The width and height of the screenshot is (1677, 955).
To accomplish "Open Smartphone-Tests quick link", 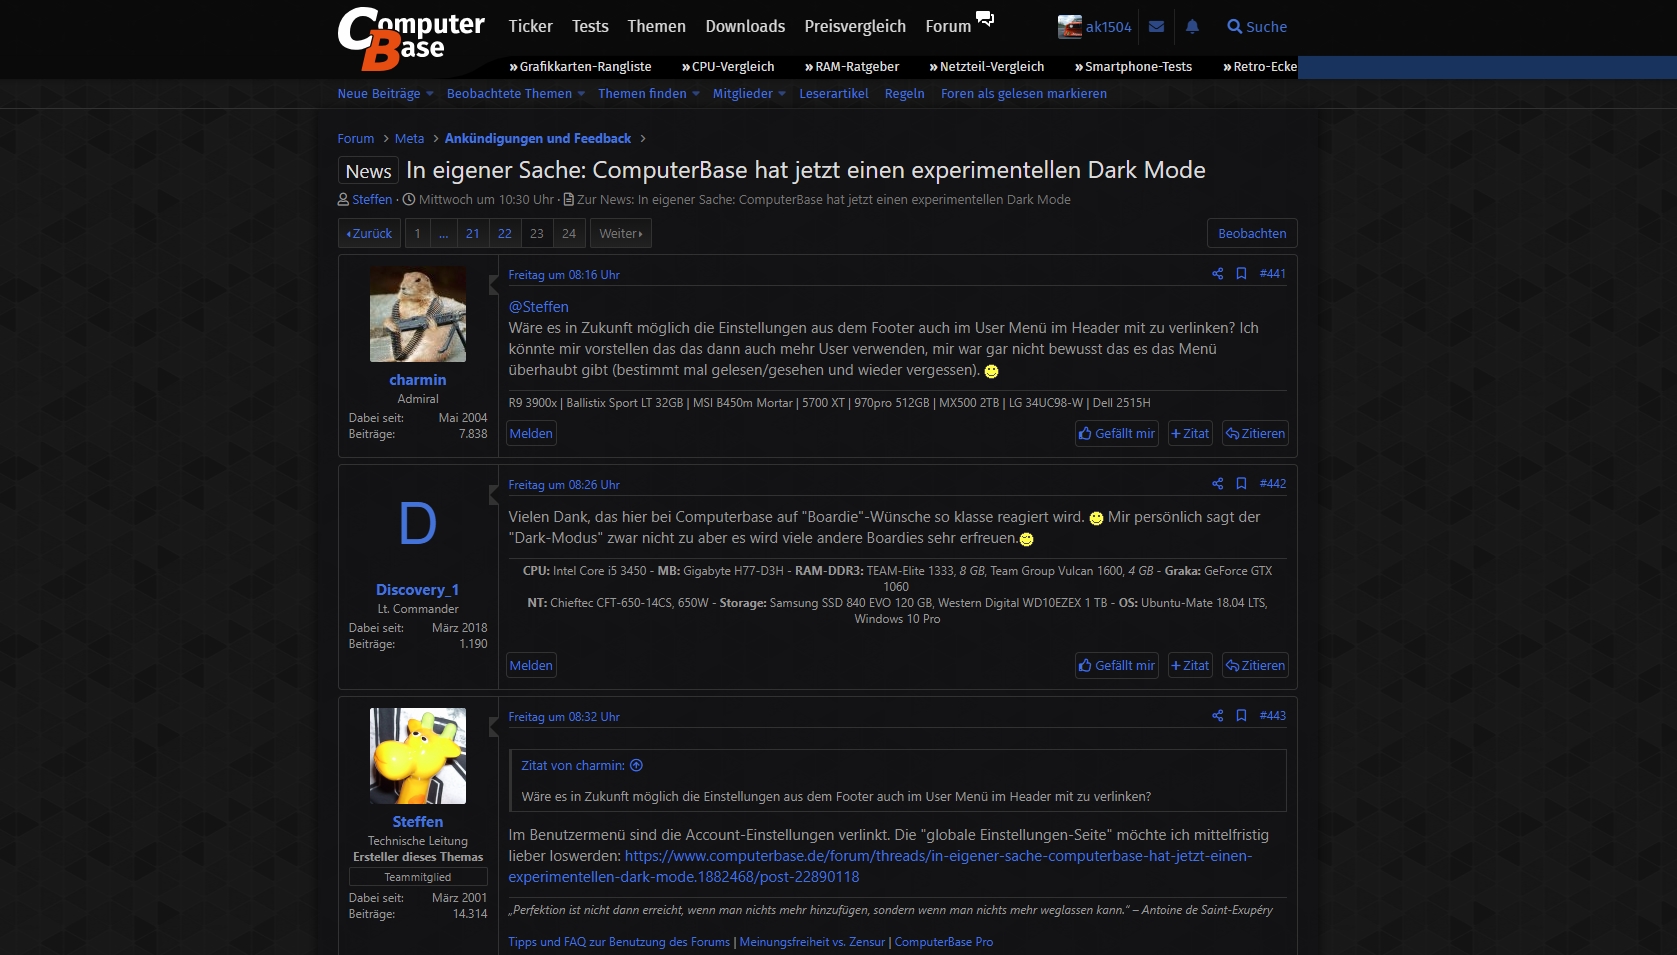I will 1133,67.
